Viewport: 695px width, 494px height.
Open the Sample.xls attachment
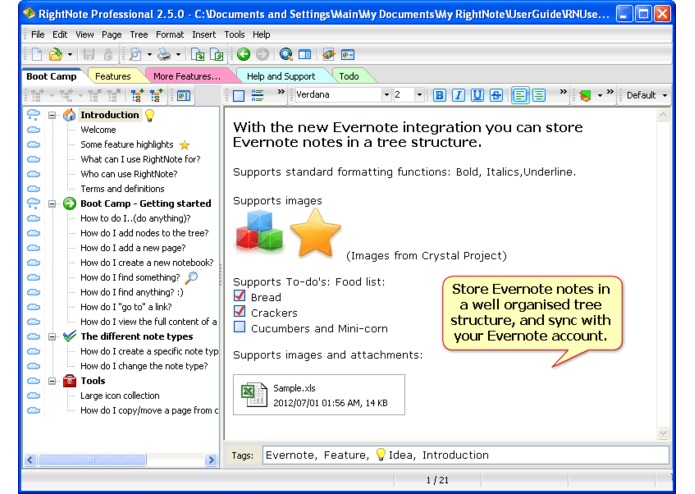[319, 395]
